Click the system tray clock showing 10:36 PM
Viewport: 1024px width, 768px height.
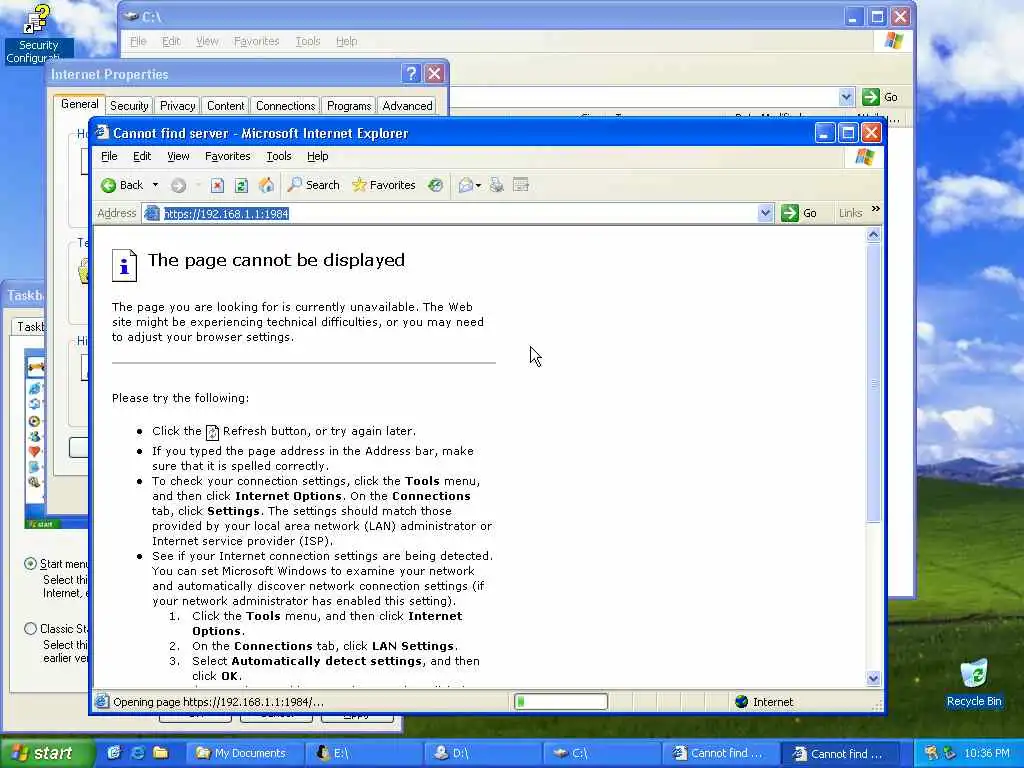point(987,754)
